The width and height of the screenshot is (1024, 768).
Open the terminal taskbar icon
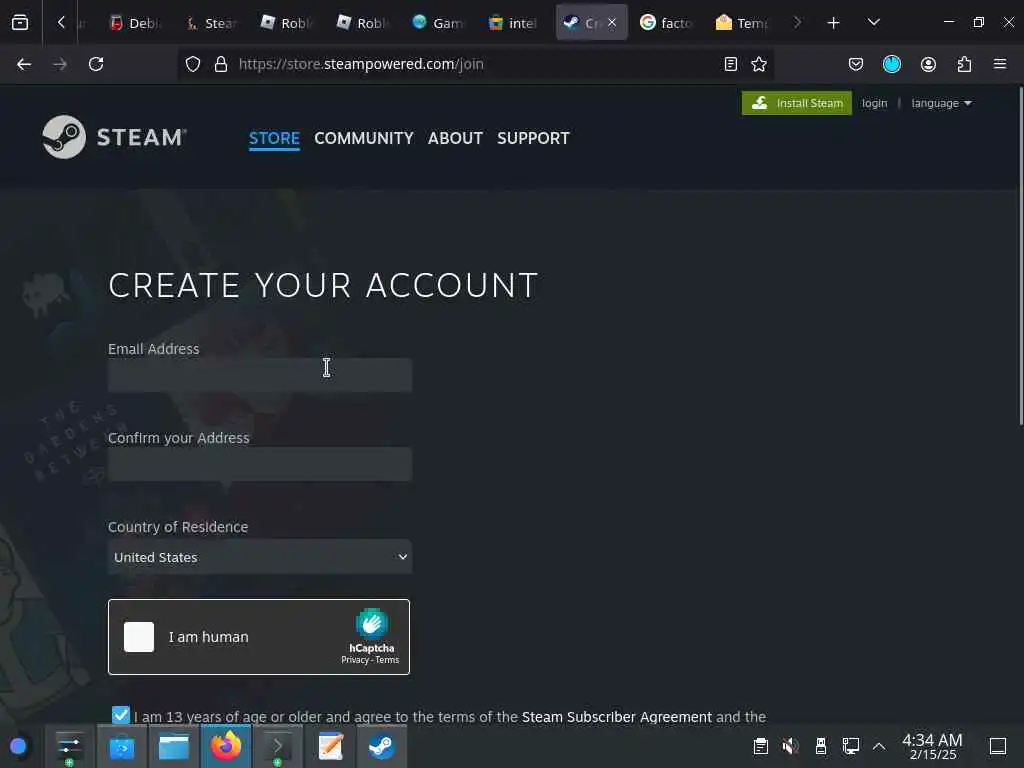pos(278,746)
